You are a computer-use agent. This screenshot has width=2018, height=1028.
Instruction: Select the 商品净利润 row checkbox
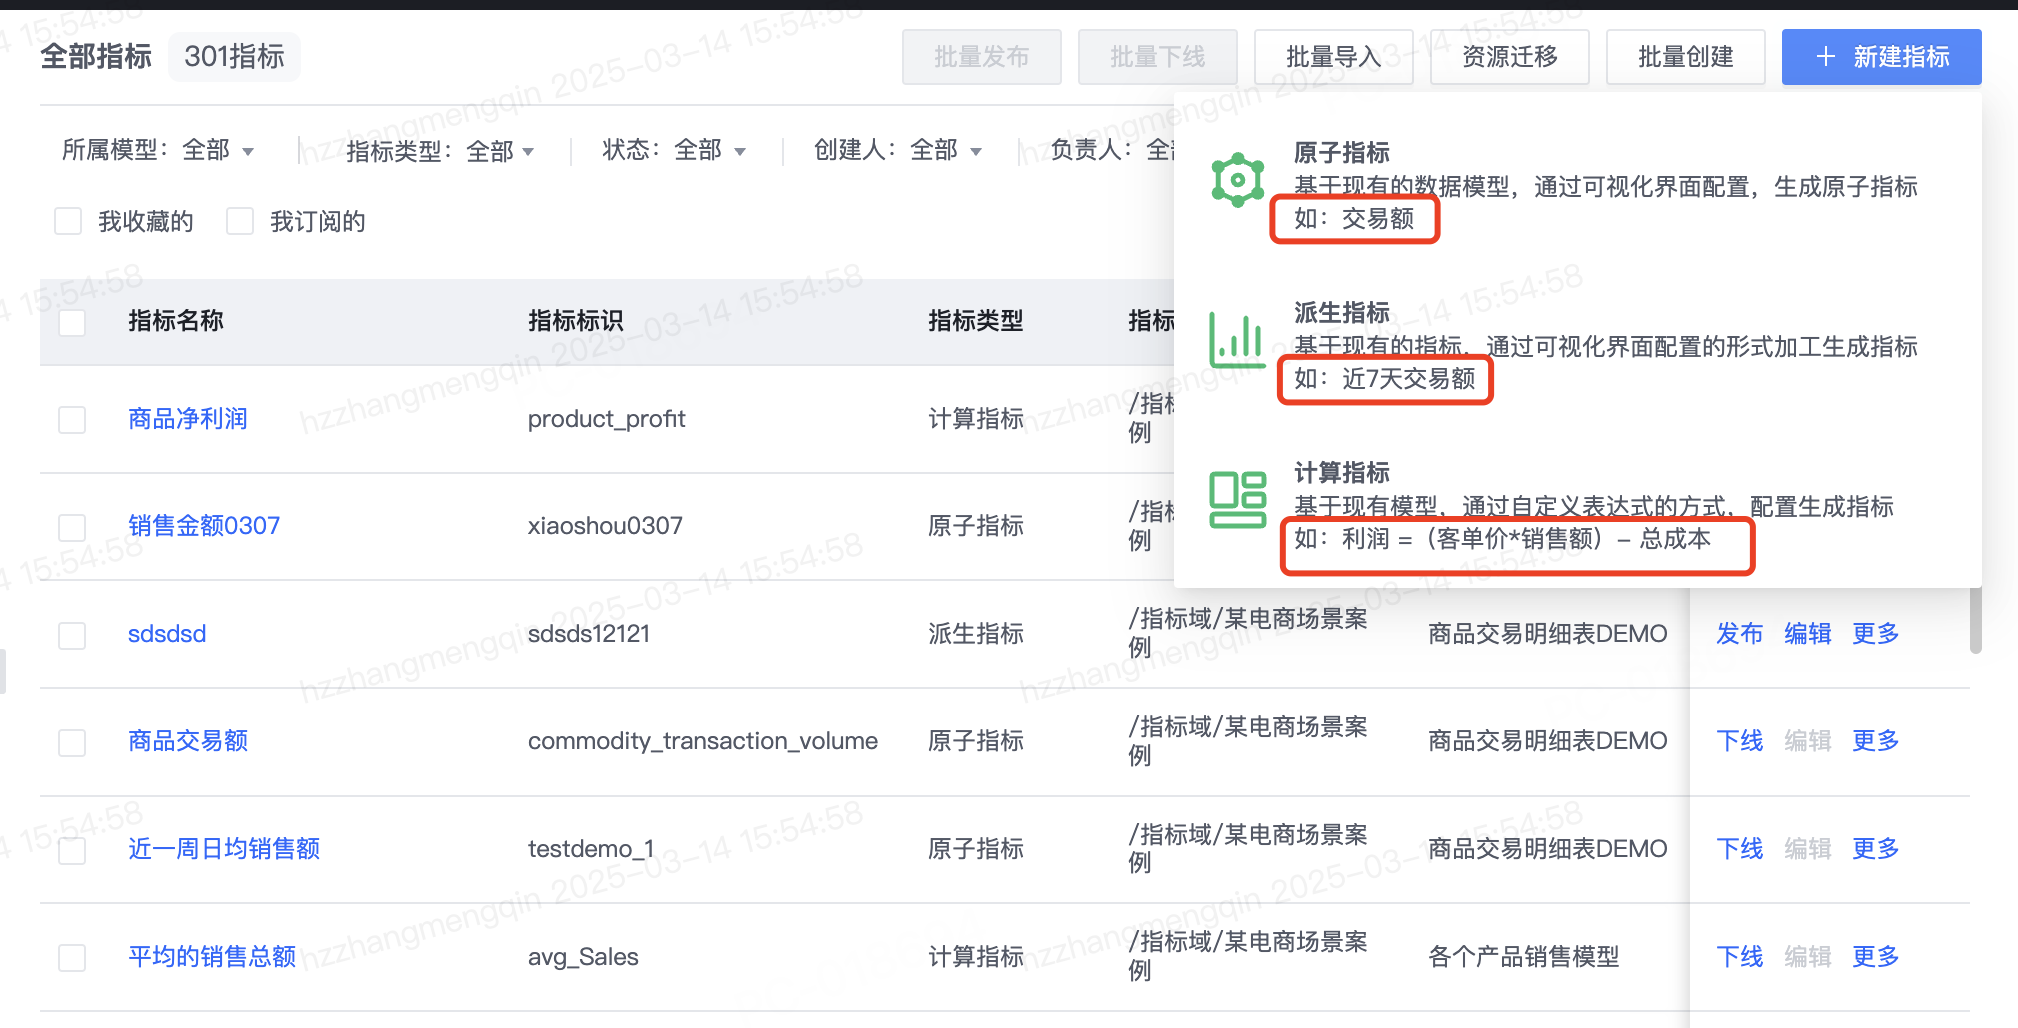[x=72, y=419]
